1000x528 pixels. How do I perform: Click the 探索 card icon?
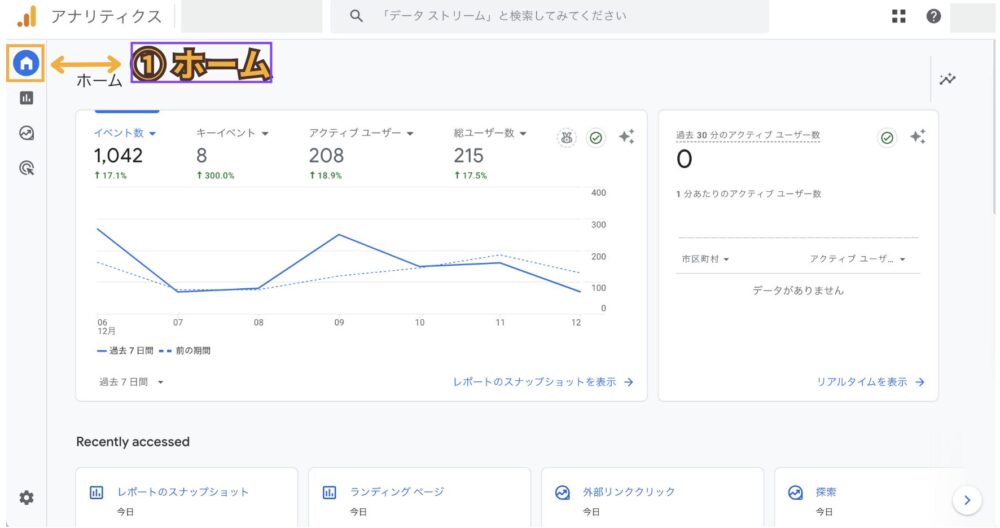tap(795, 492)
